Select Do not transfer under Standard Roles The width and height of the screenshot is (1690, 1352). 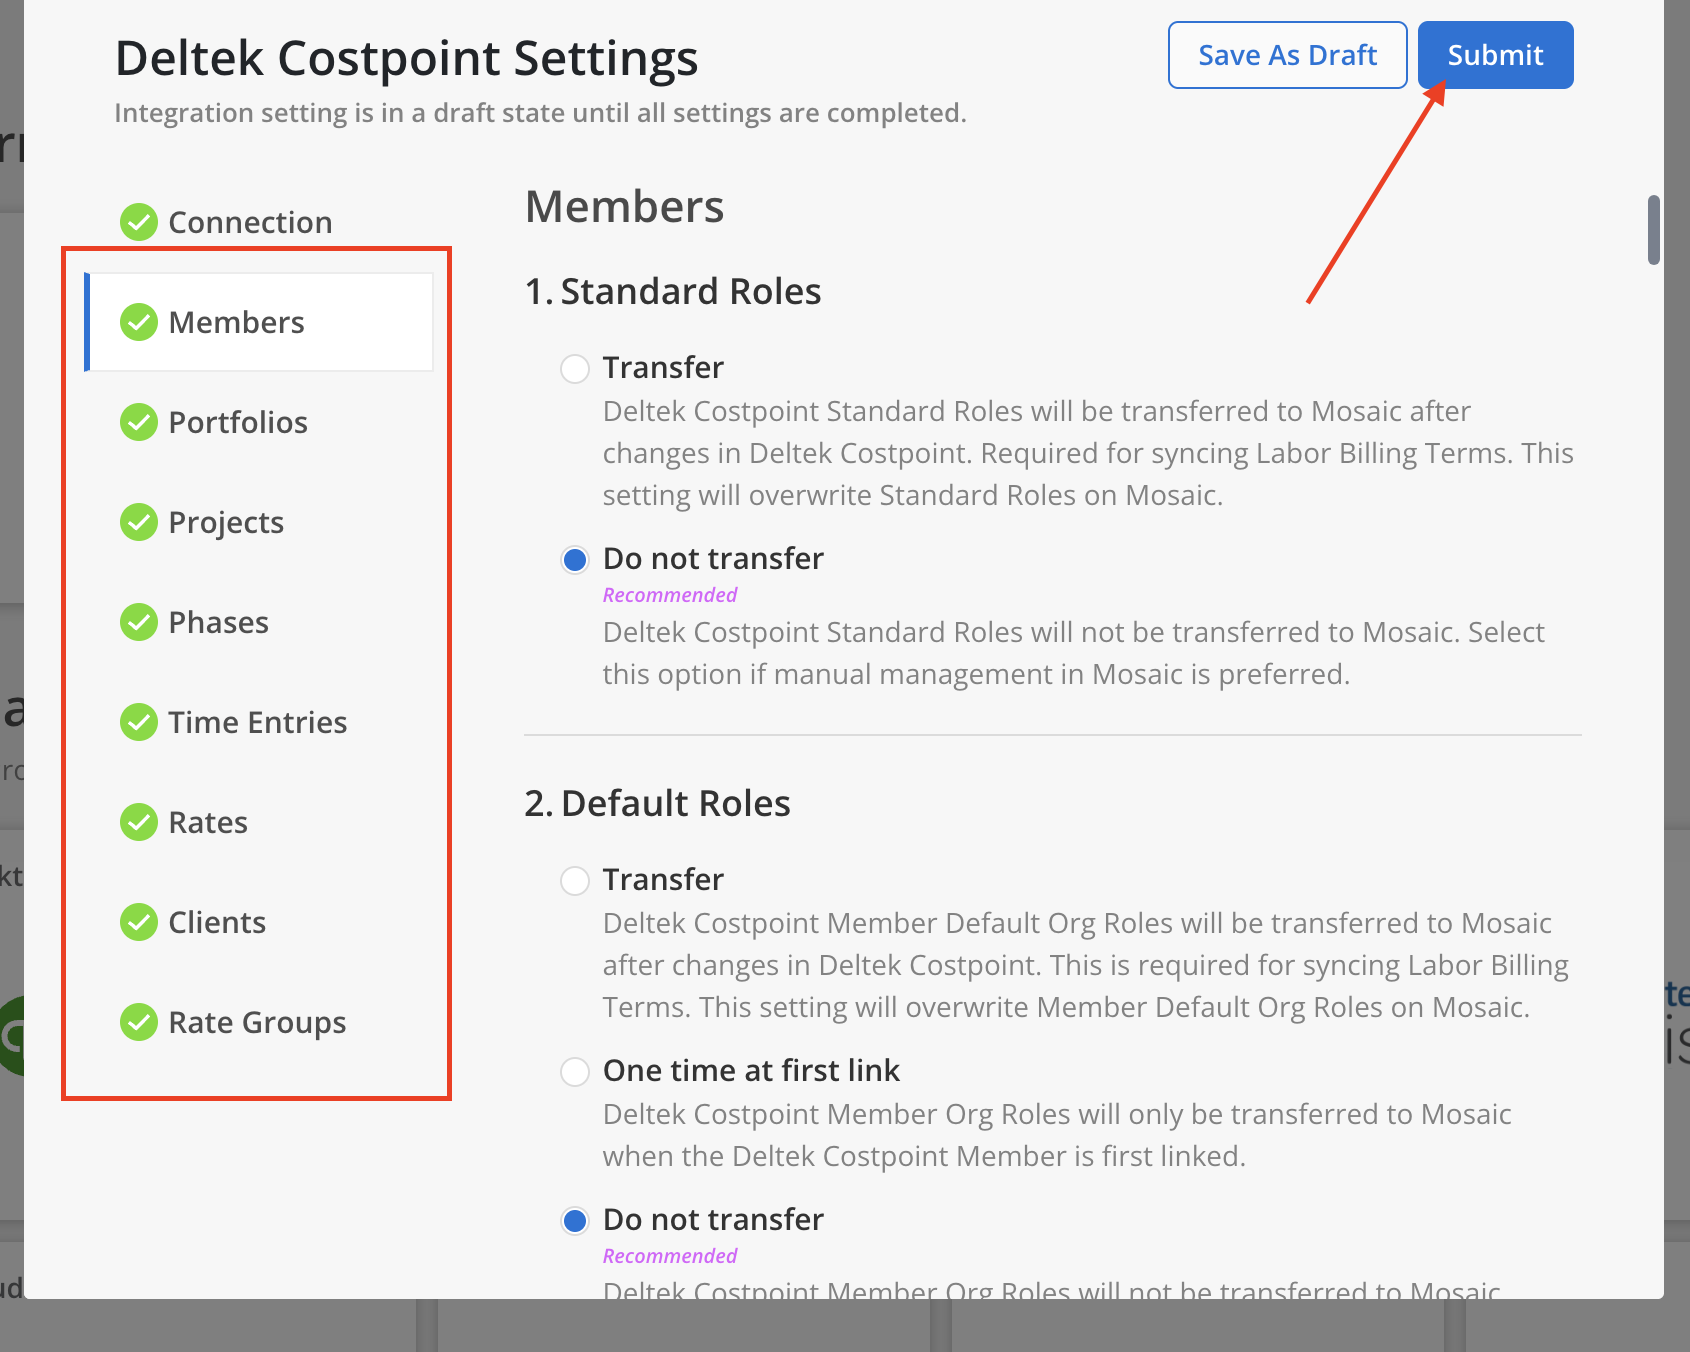pyautogui.click(x=575, y=560)
